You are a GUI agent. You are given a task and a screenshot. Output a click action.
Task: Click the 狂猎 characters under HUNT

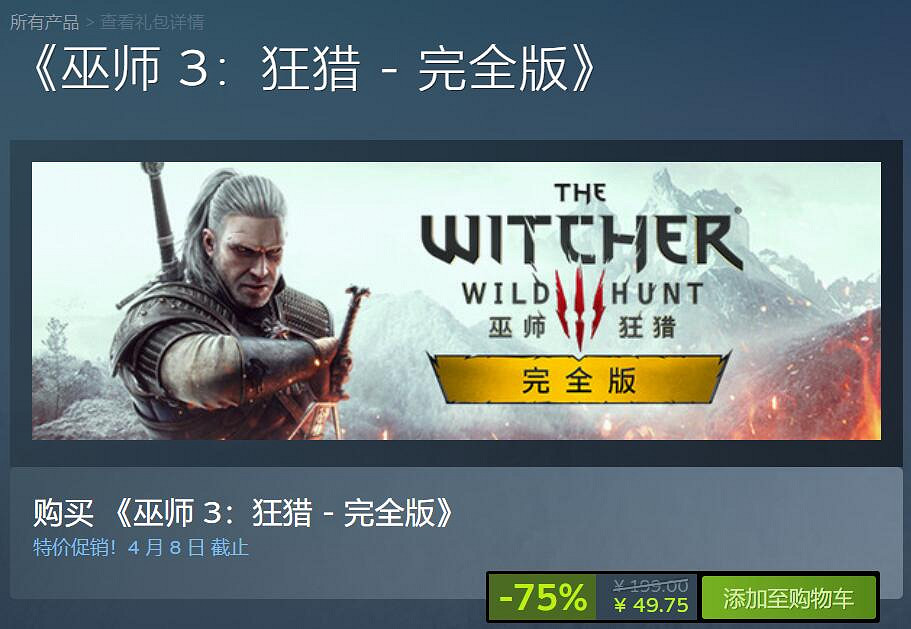point(647,327)
